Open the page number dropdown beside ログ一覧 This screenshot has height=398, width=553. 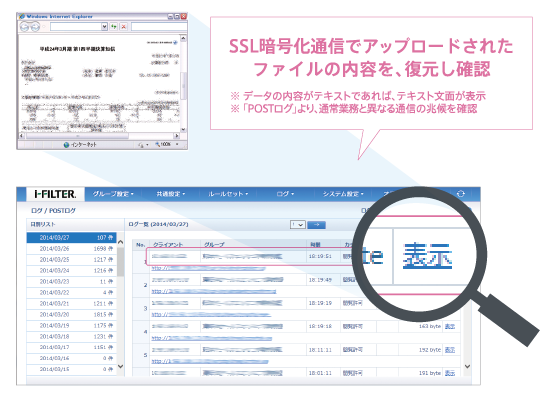(x=298, y=225)
